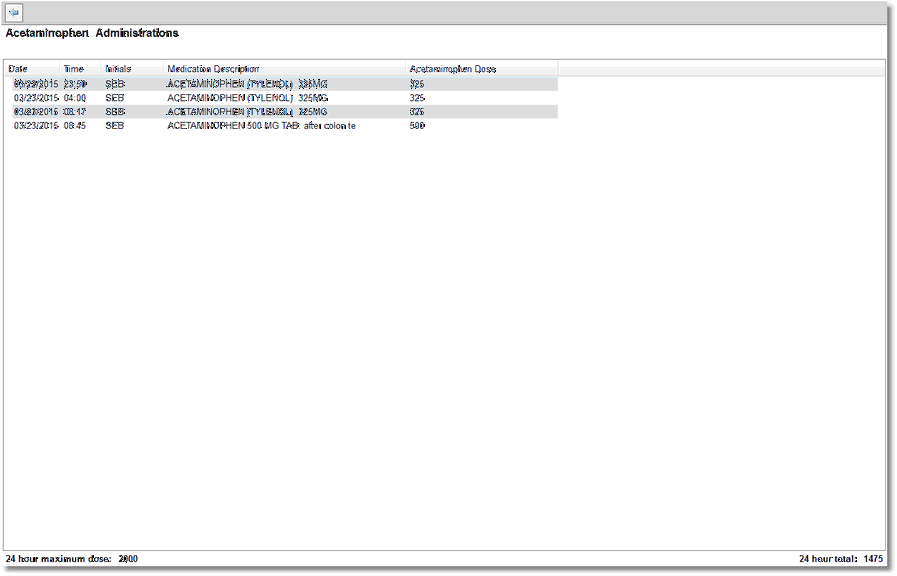The width and height of the screenshot is (897, 576).
Task: Select the 08:45 administration time cell
Action: pos(75,125)
